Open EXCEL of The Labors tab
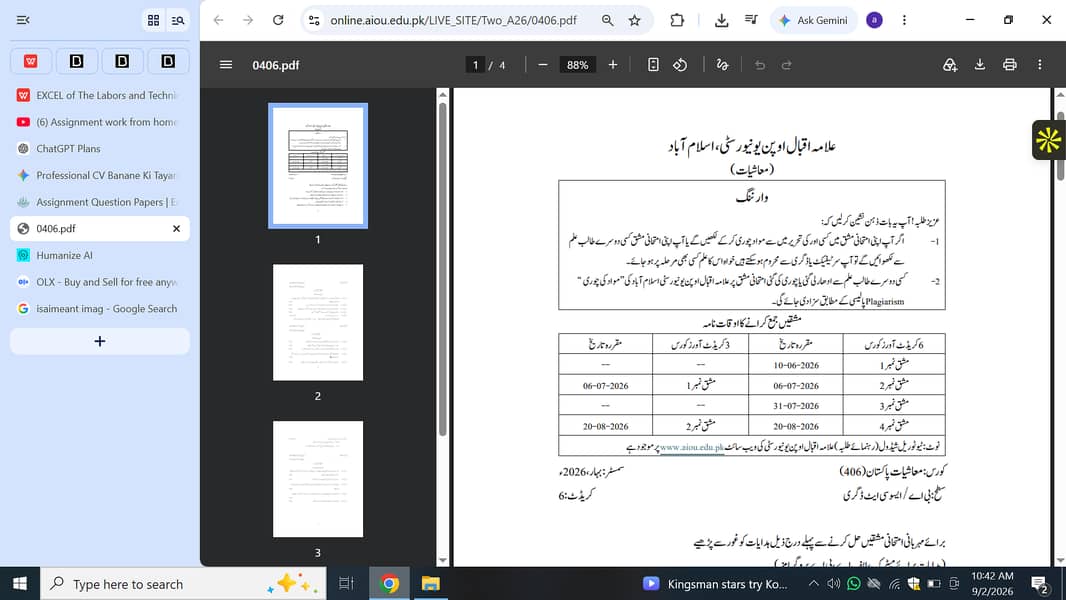 [x=100, y=95]
